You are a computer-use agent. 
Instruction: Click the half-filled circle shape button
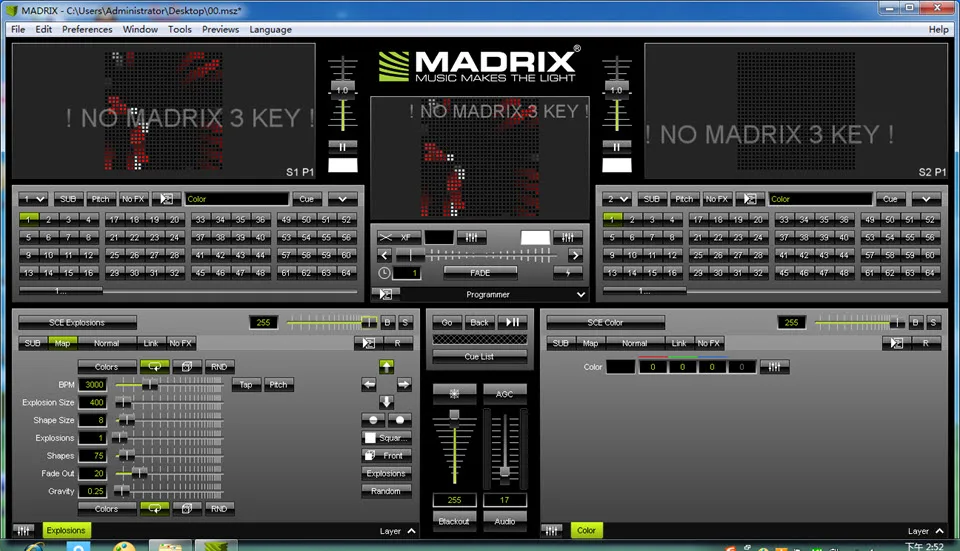tap(373, 420)
